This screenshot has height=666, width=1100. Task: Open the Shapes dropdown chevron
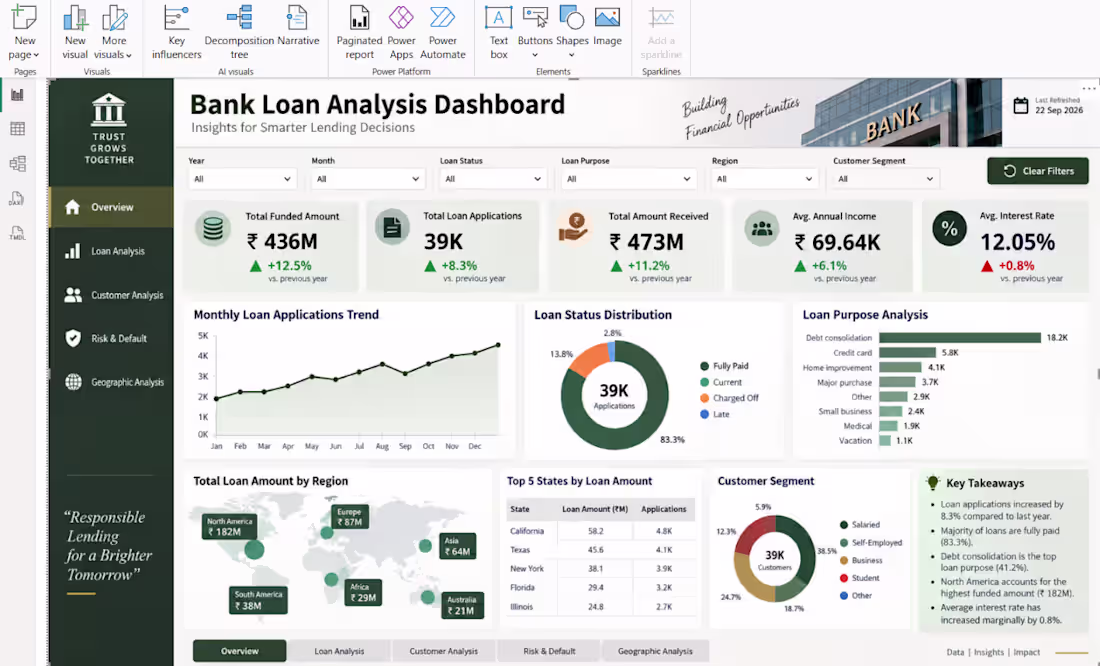coord(571,55)
